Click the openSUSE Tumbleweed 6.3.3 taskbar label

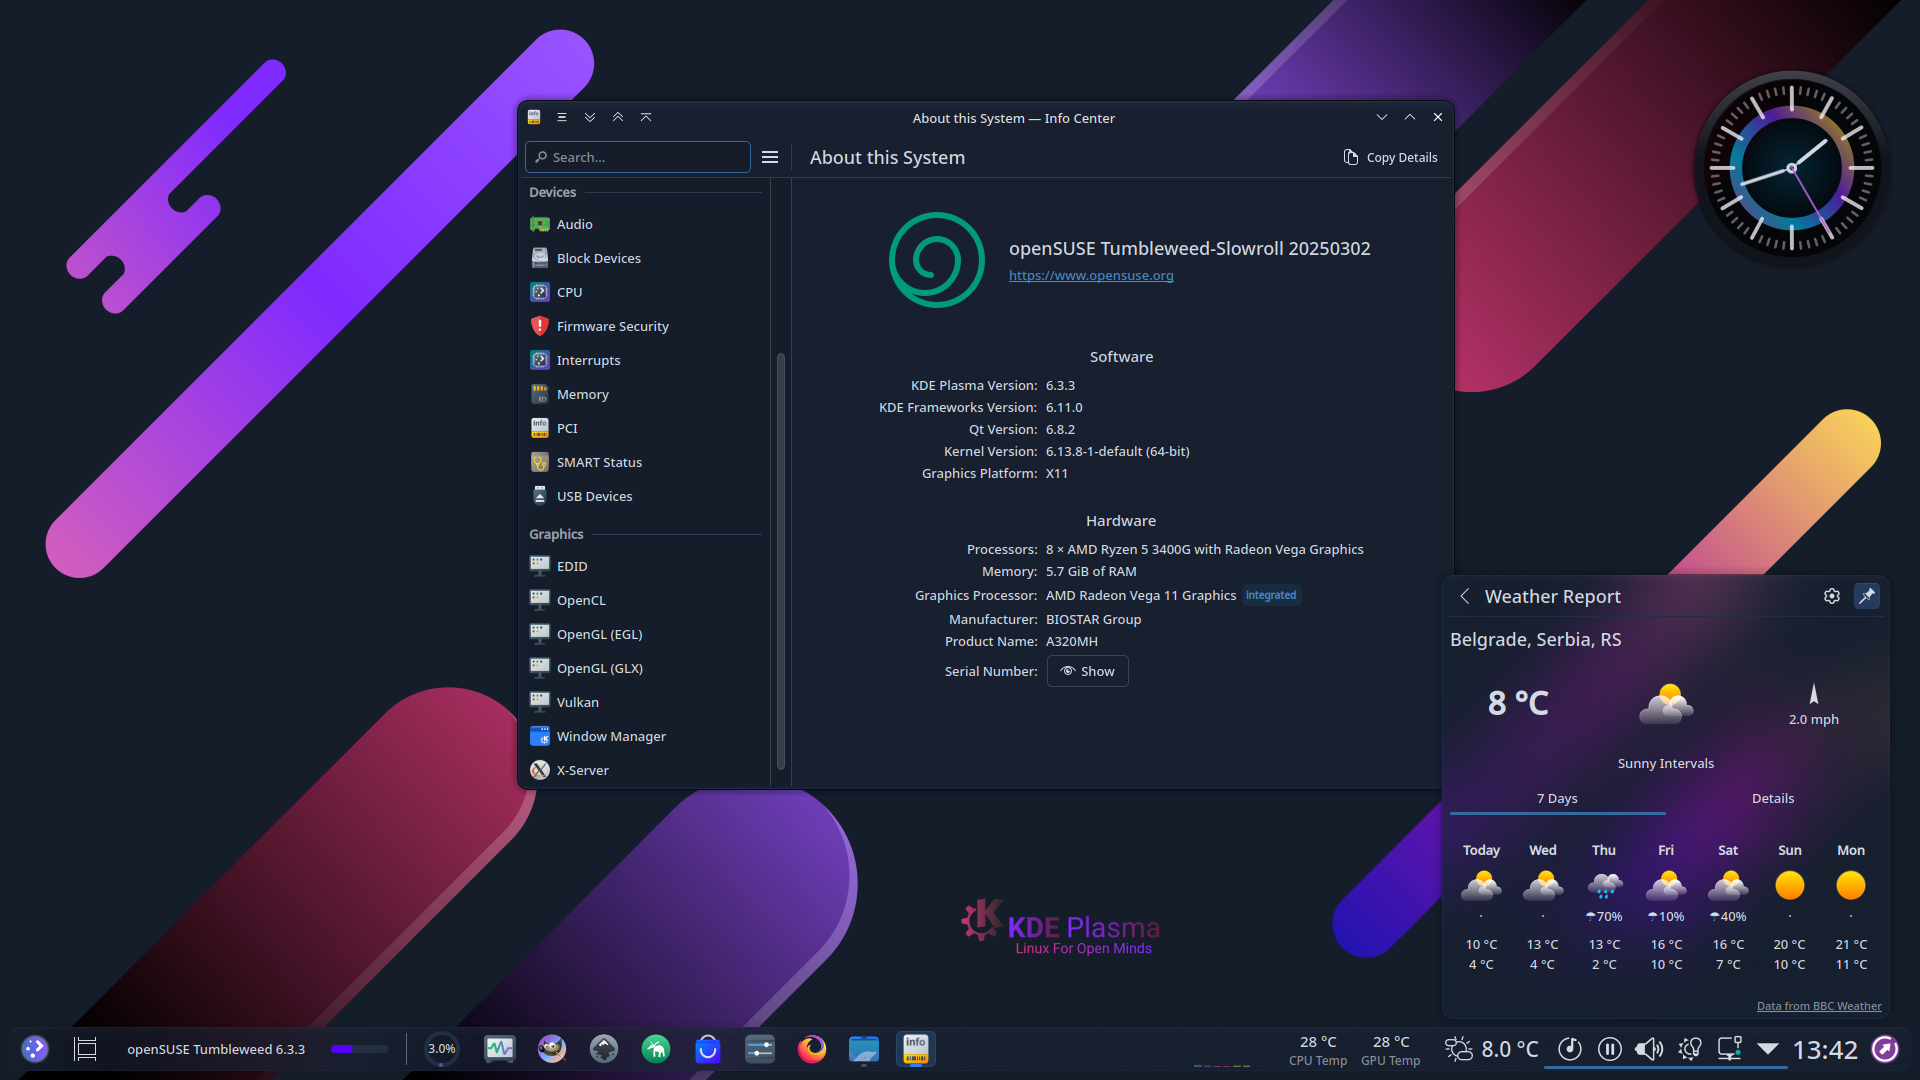(216, 1049)
